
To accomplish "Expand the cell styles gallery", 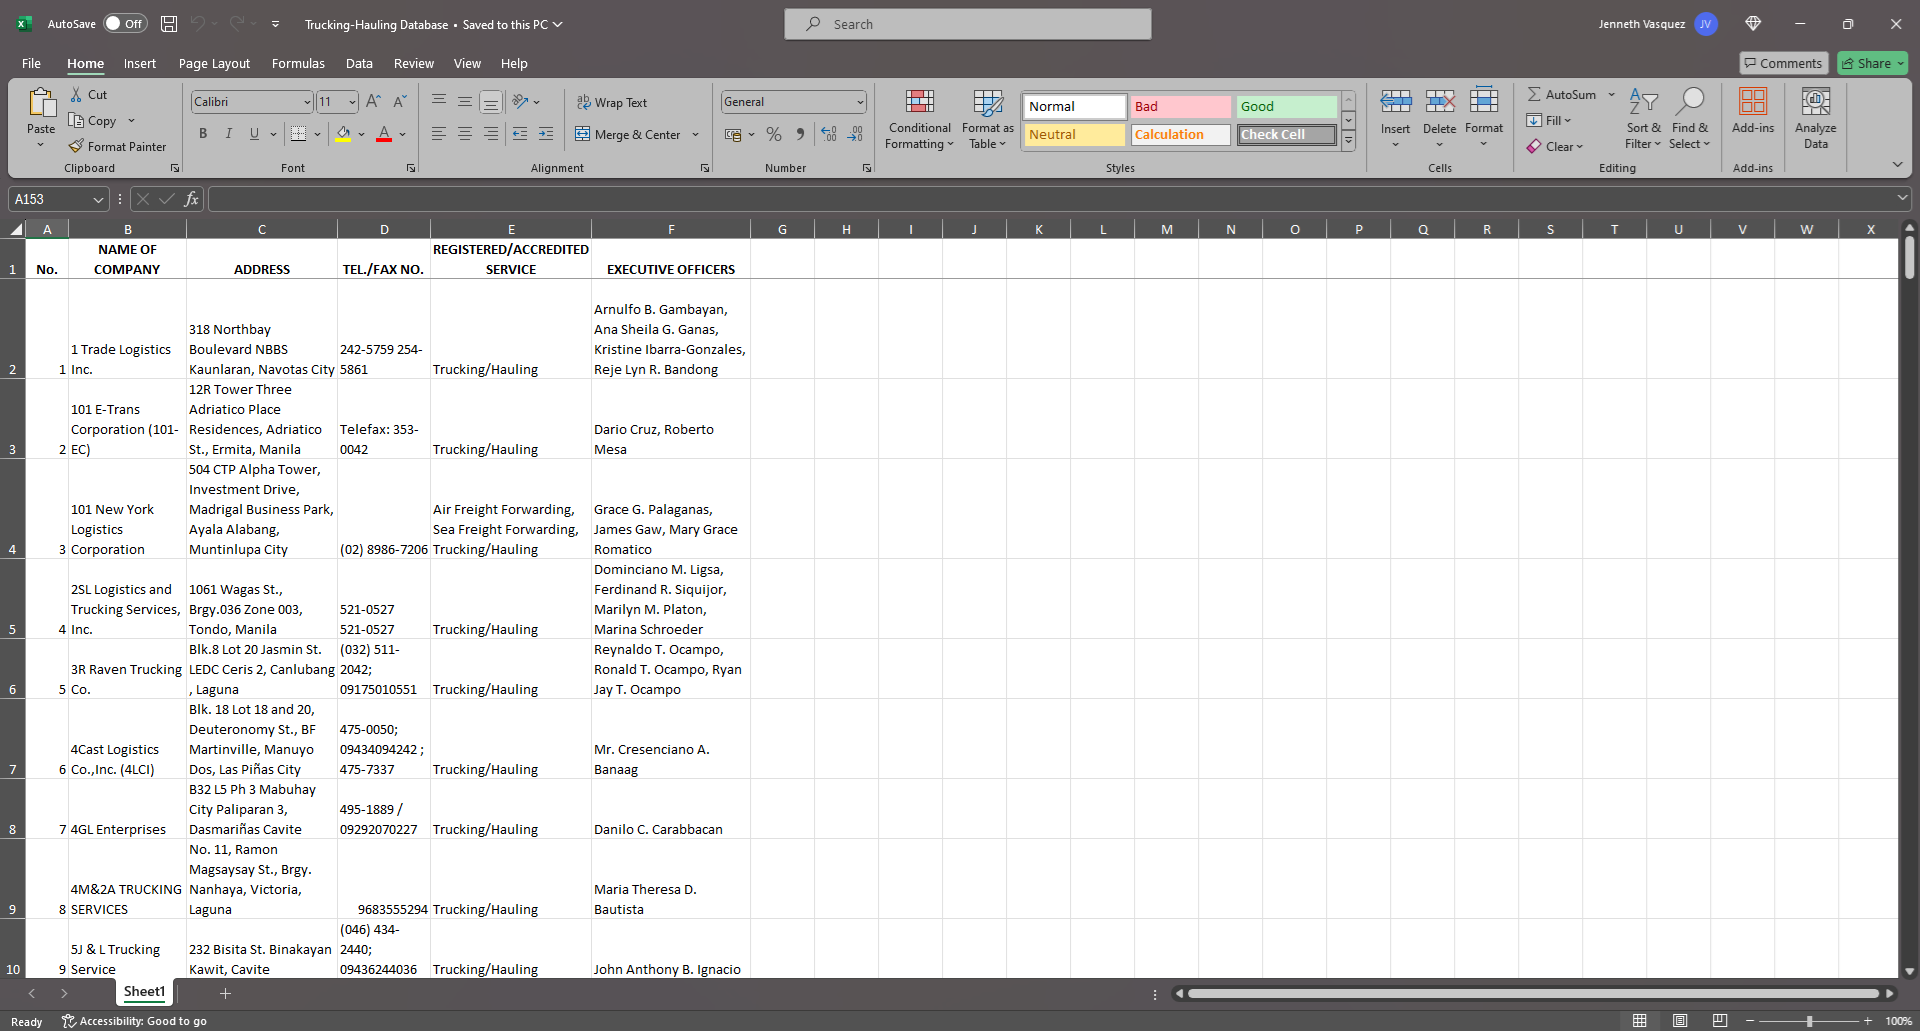I will [1348, 141].
